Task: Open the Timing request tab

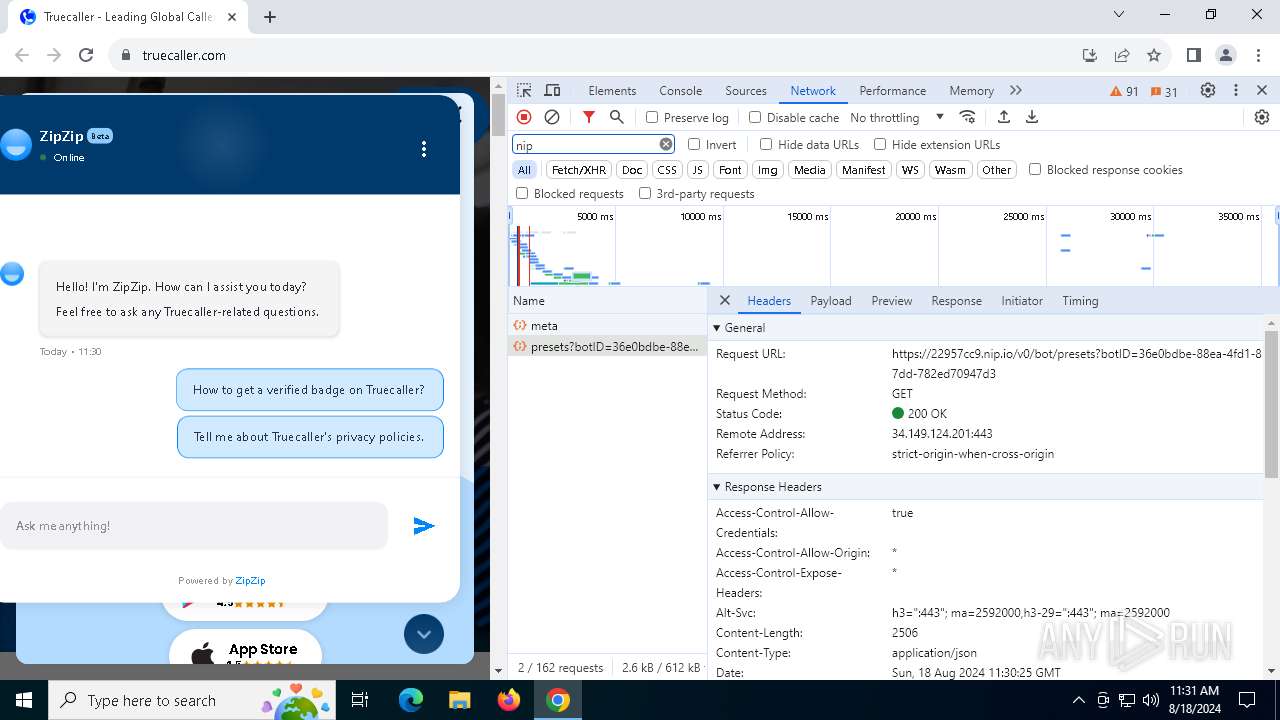Action: pyautogui.click(x=1080, y=300)
